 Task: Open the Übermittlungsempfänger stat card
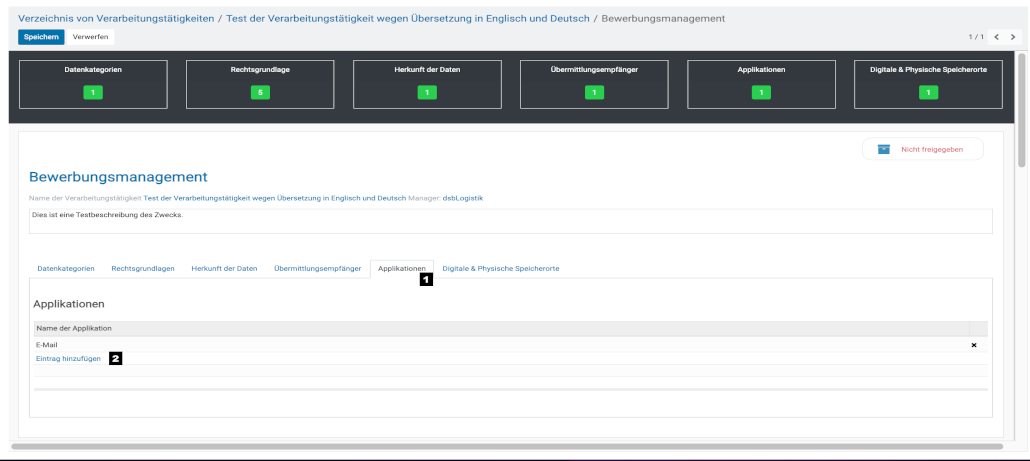coord(594,84)
